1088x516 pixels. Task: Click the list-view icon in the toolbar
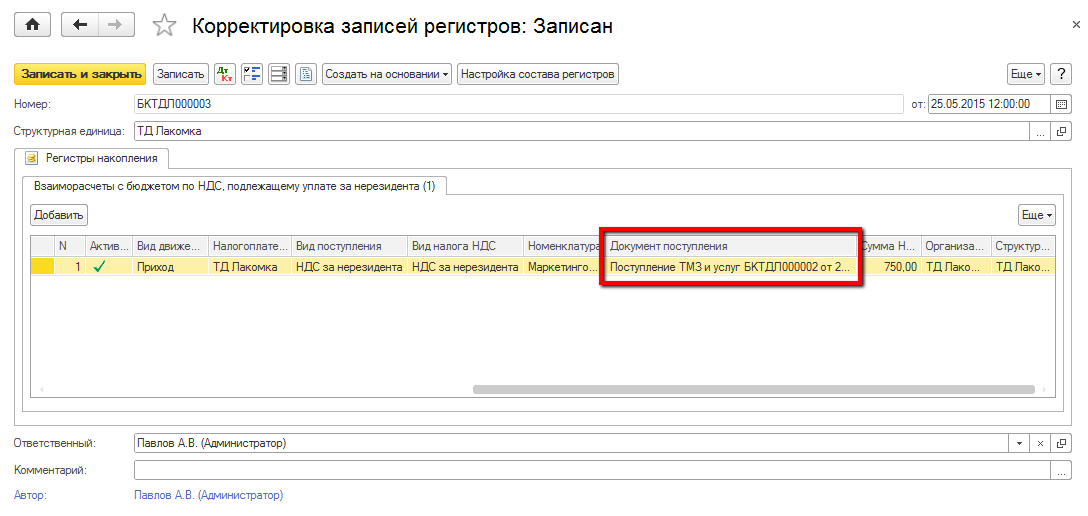pyautogui.click(x=279, y=74)
